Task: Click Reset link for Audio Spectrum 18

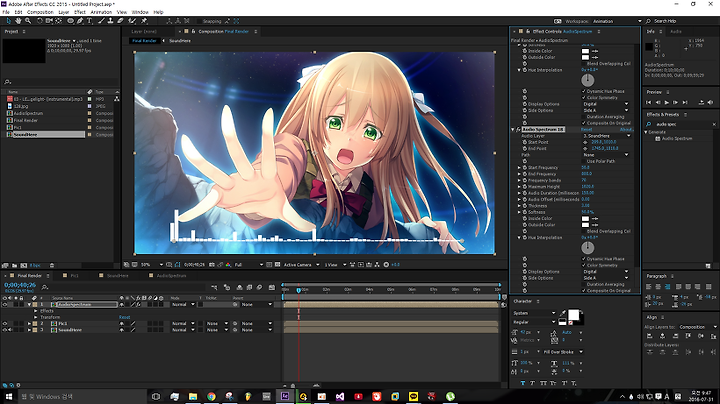Action: coord(586,130)
